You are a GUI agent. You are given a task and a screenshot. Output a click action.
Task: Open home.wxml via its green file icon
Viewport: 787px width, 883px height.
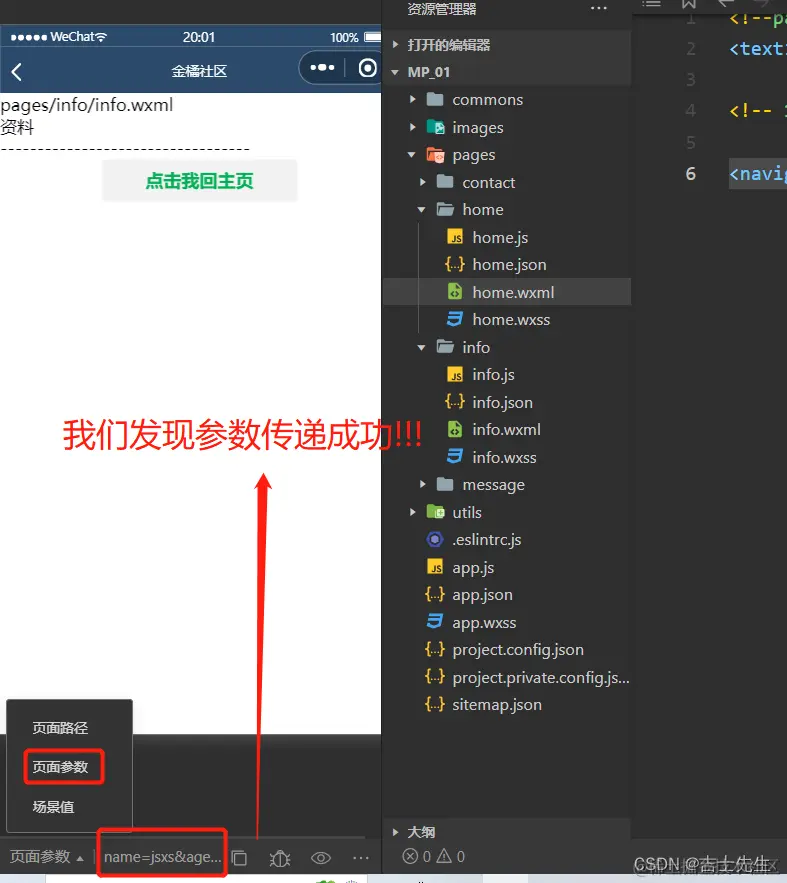tap(455, 292)
